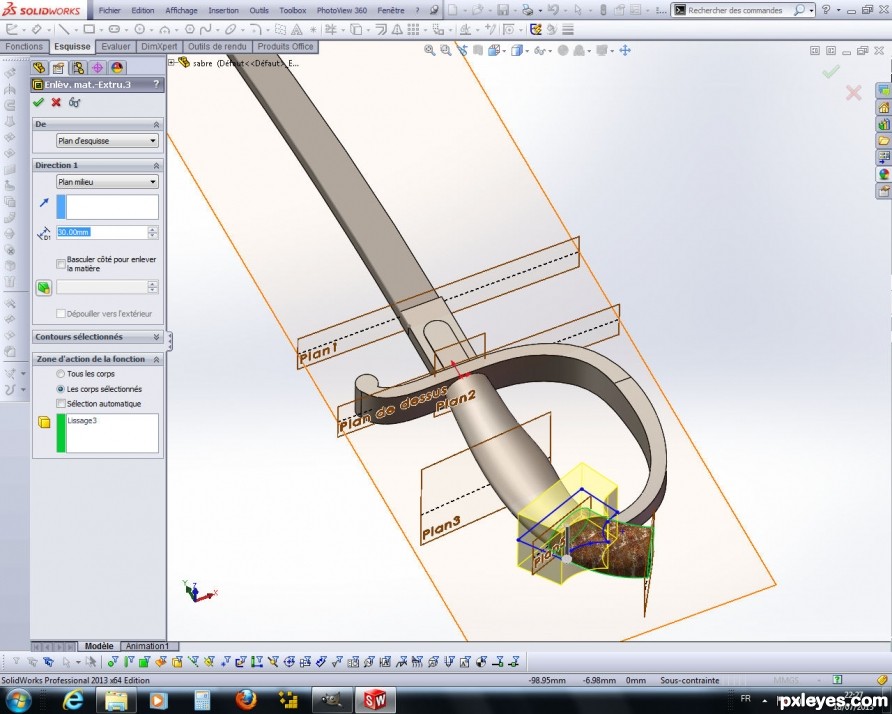Open the ConfigurationManager tab icon
The width and height of the screenshot is (892, 714).
coord(78,68)
